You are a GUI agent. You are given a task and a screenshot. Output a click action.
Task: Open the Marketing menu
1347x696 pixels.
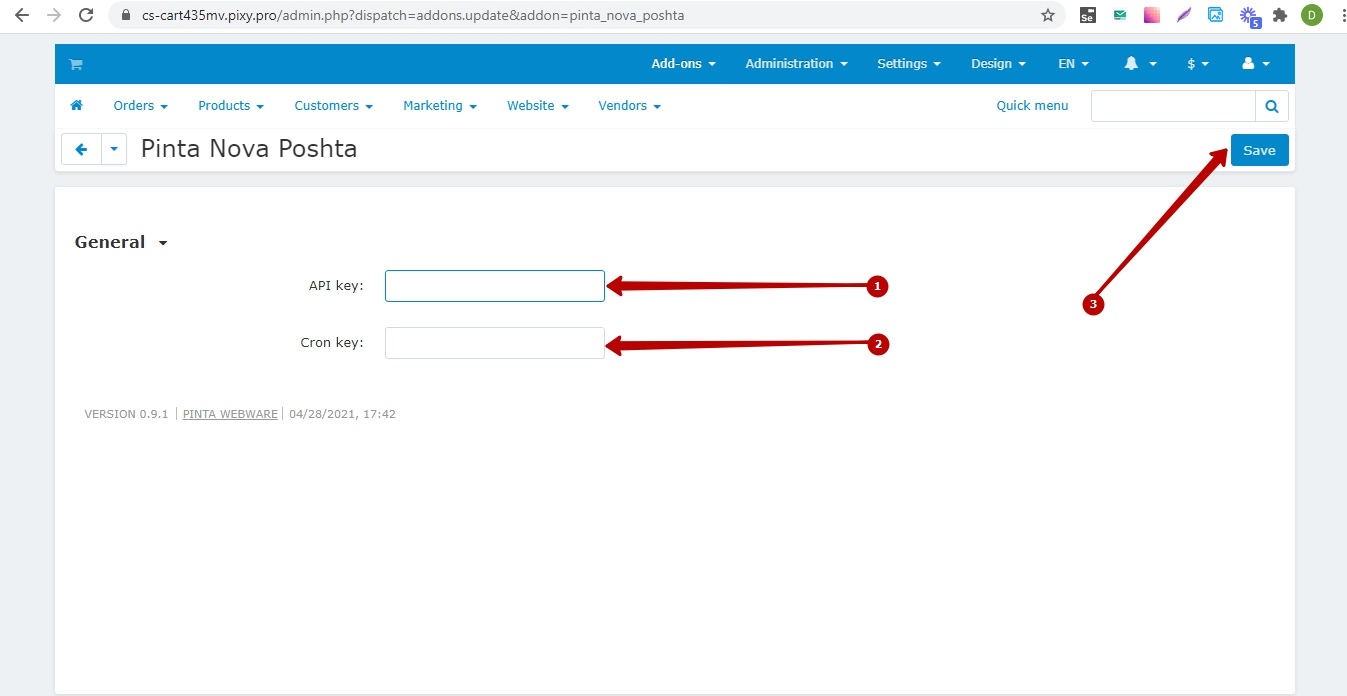pyautogui.click(x=440, y=105)
